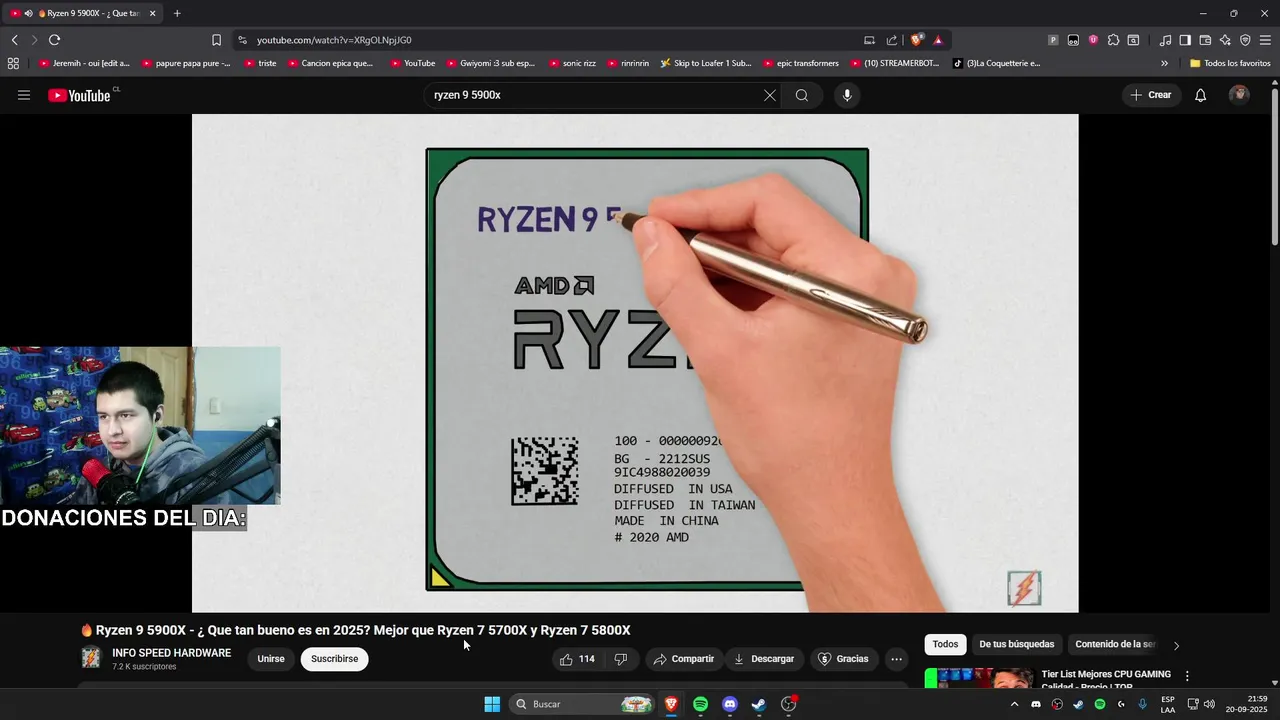The image size is (1280, 720).
Task: Open the YouTube guide hamburger menu
Action: (24, 95)
